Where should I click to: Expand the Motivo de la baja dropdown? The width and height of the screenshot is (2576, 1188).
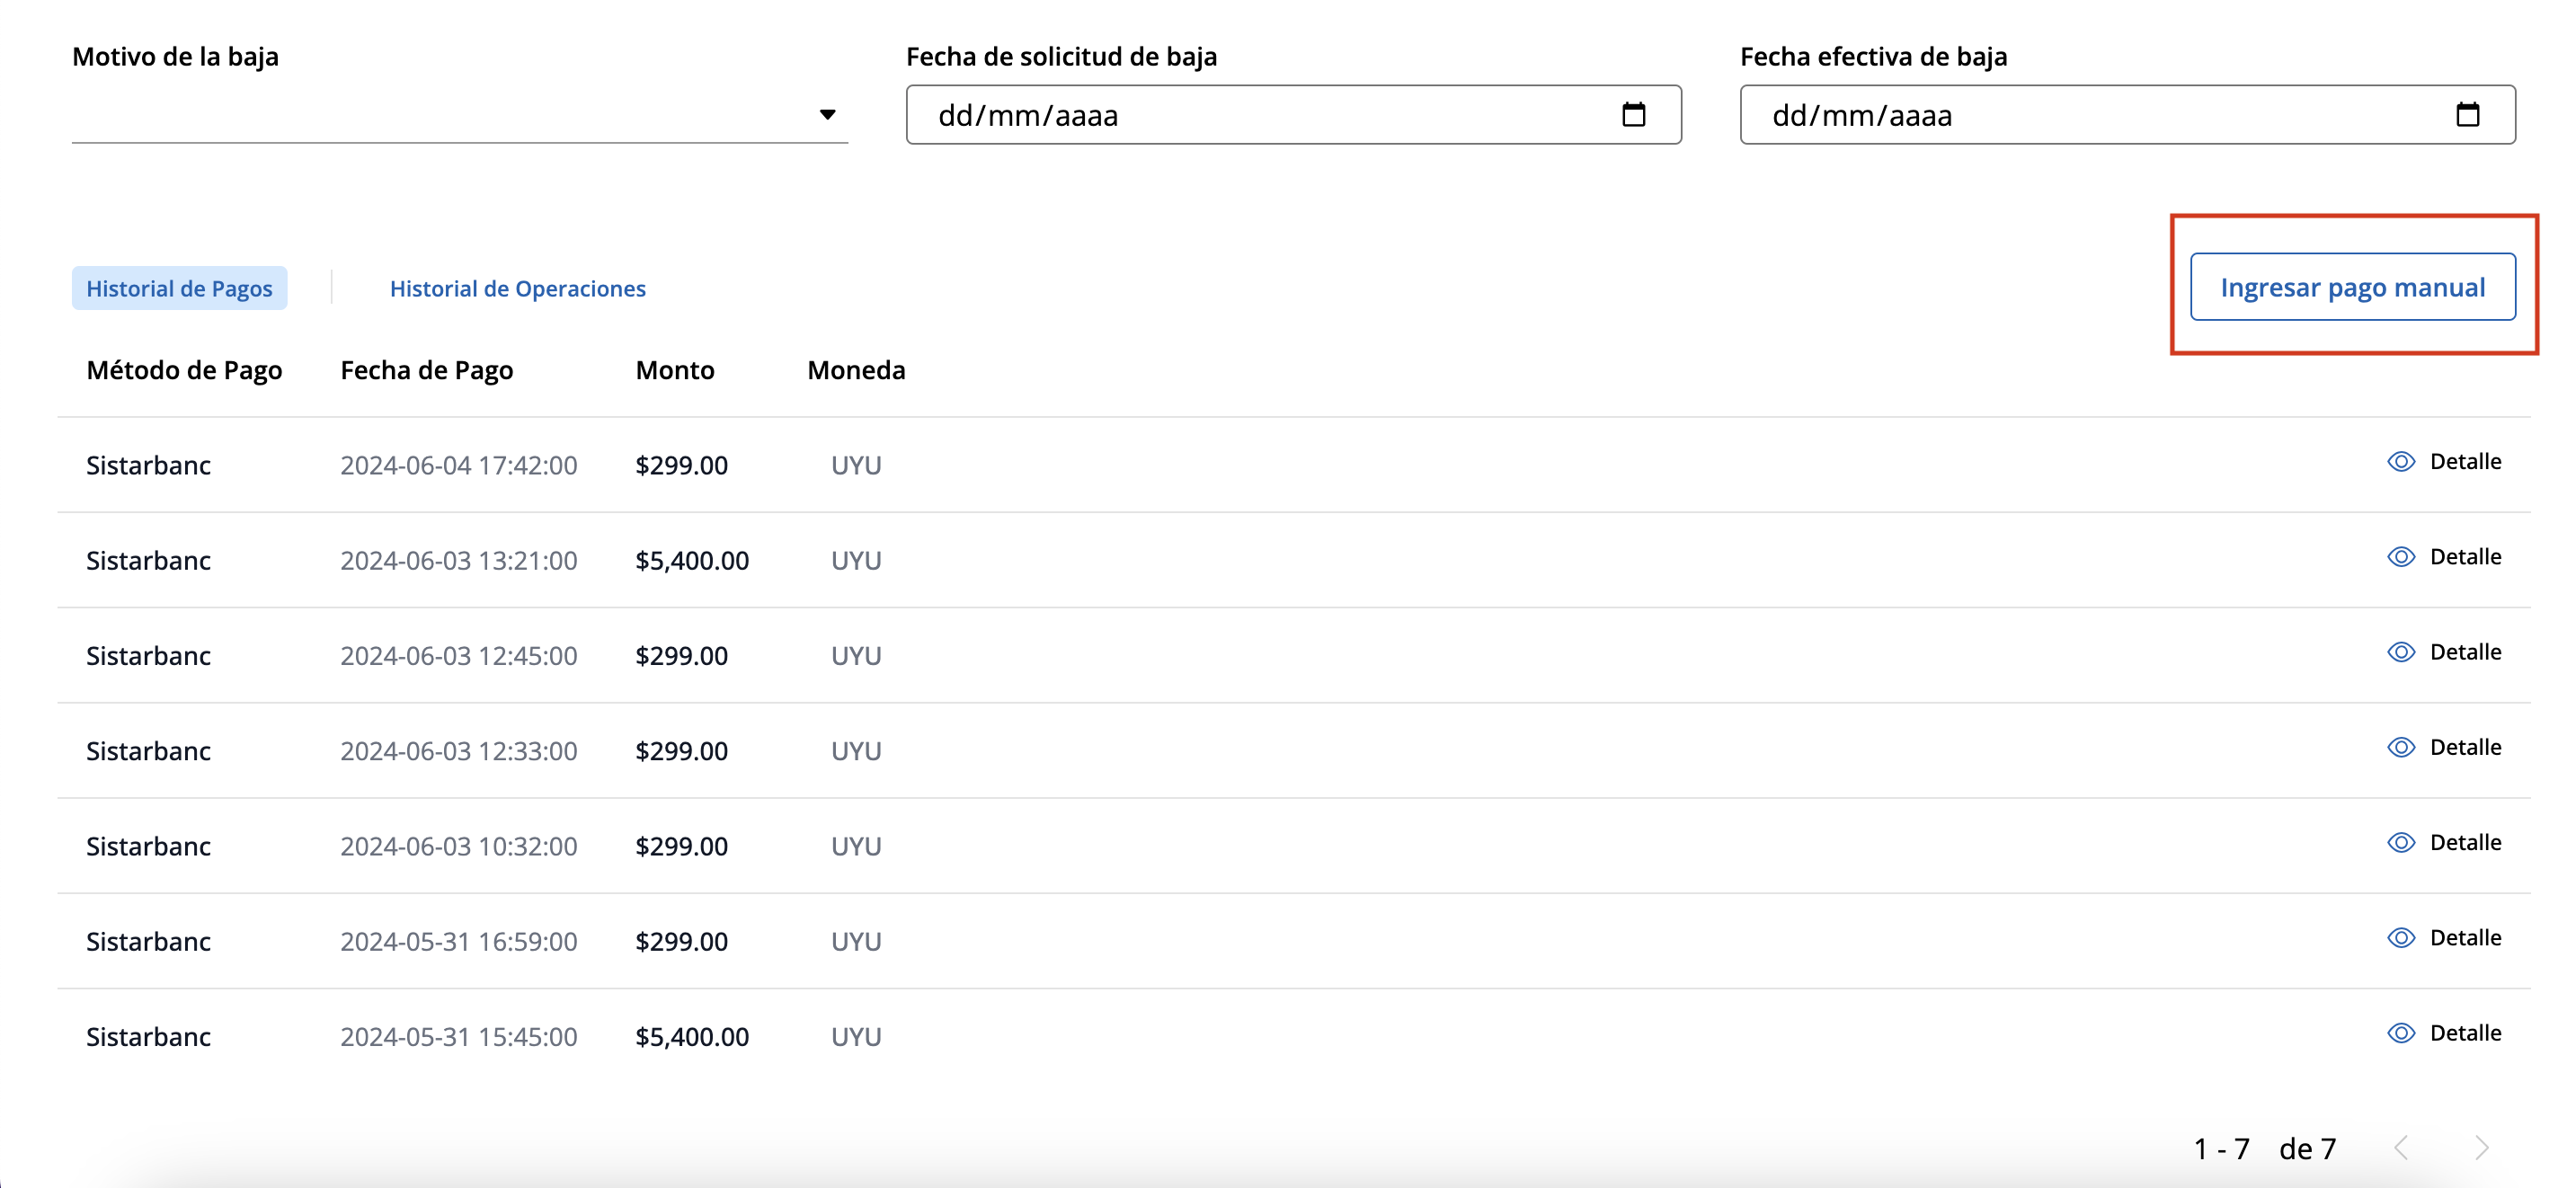(x=827, y=115)
